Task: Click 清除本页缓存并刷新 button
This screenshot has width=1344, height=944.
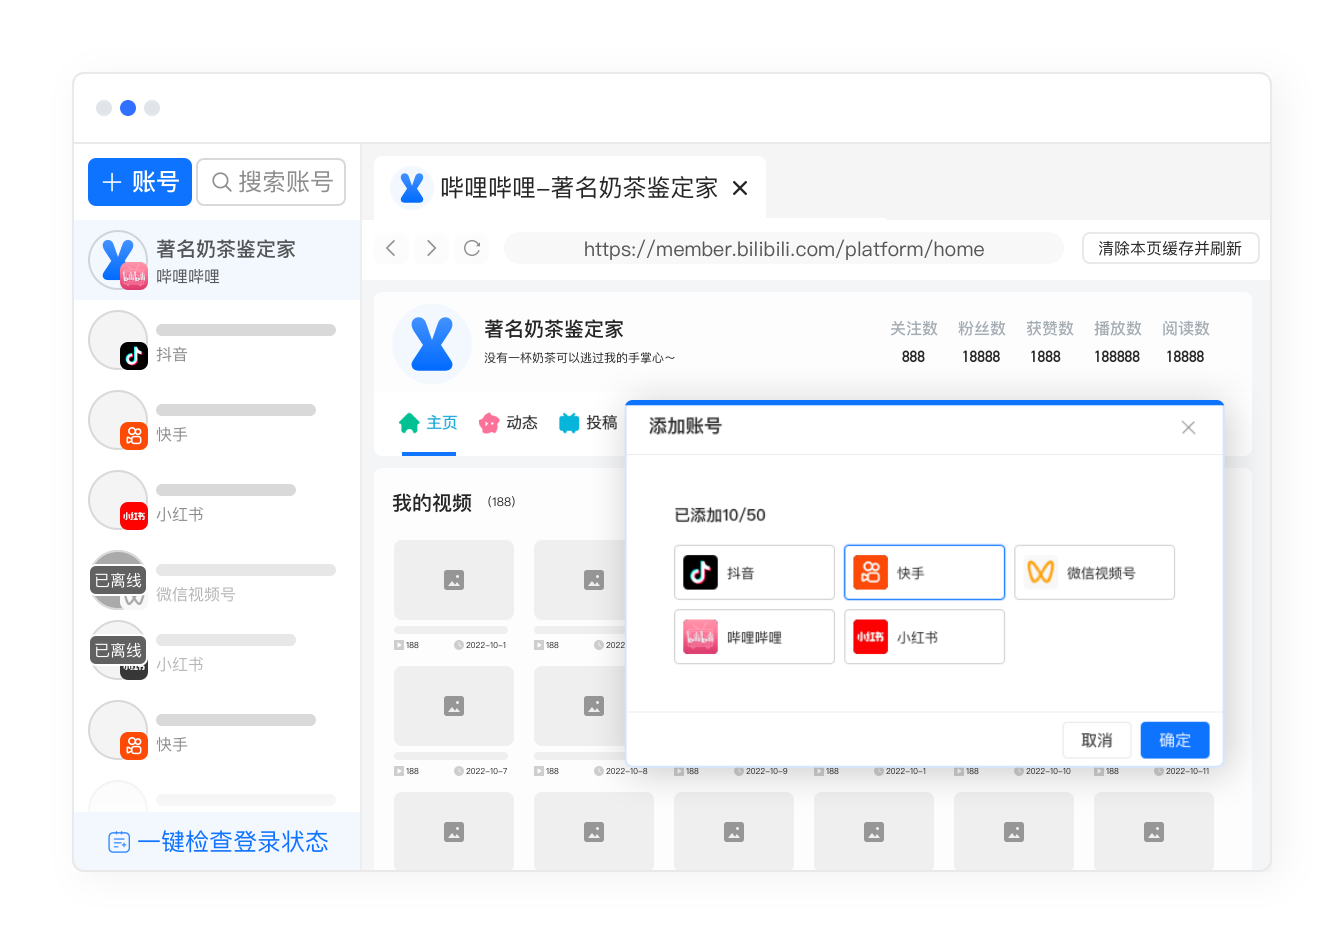Action: point(1170,248)
